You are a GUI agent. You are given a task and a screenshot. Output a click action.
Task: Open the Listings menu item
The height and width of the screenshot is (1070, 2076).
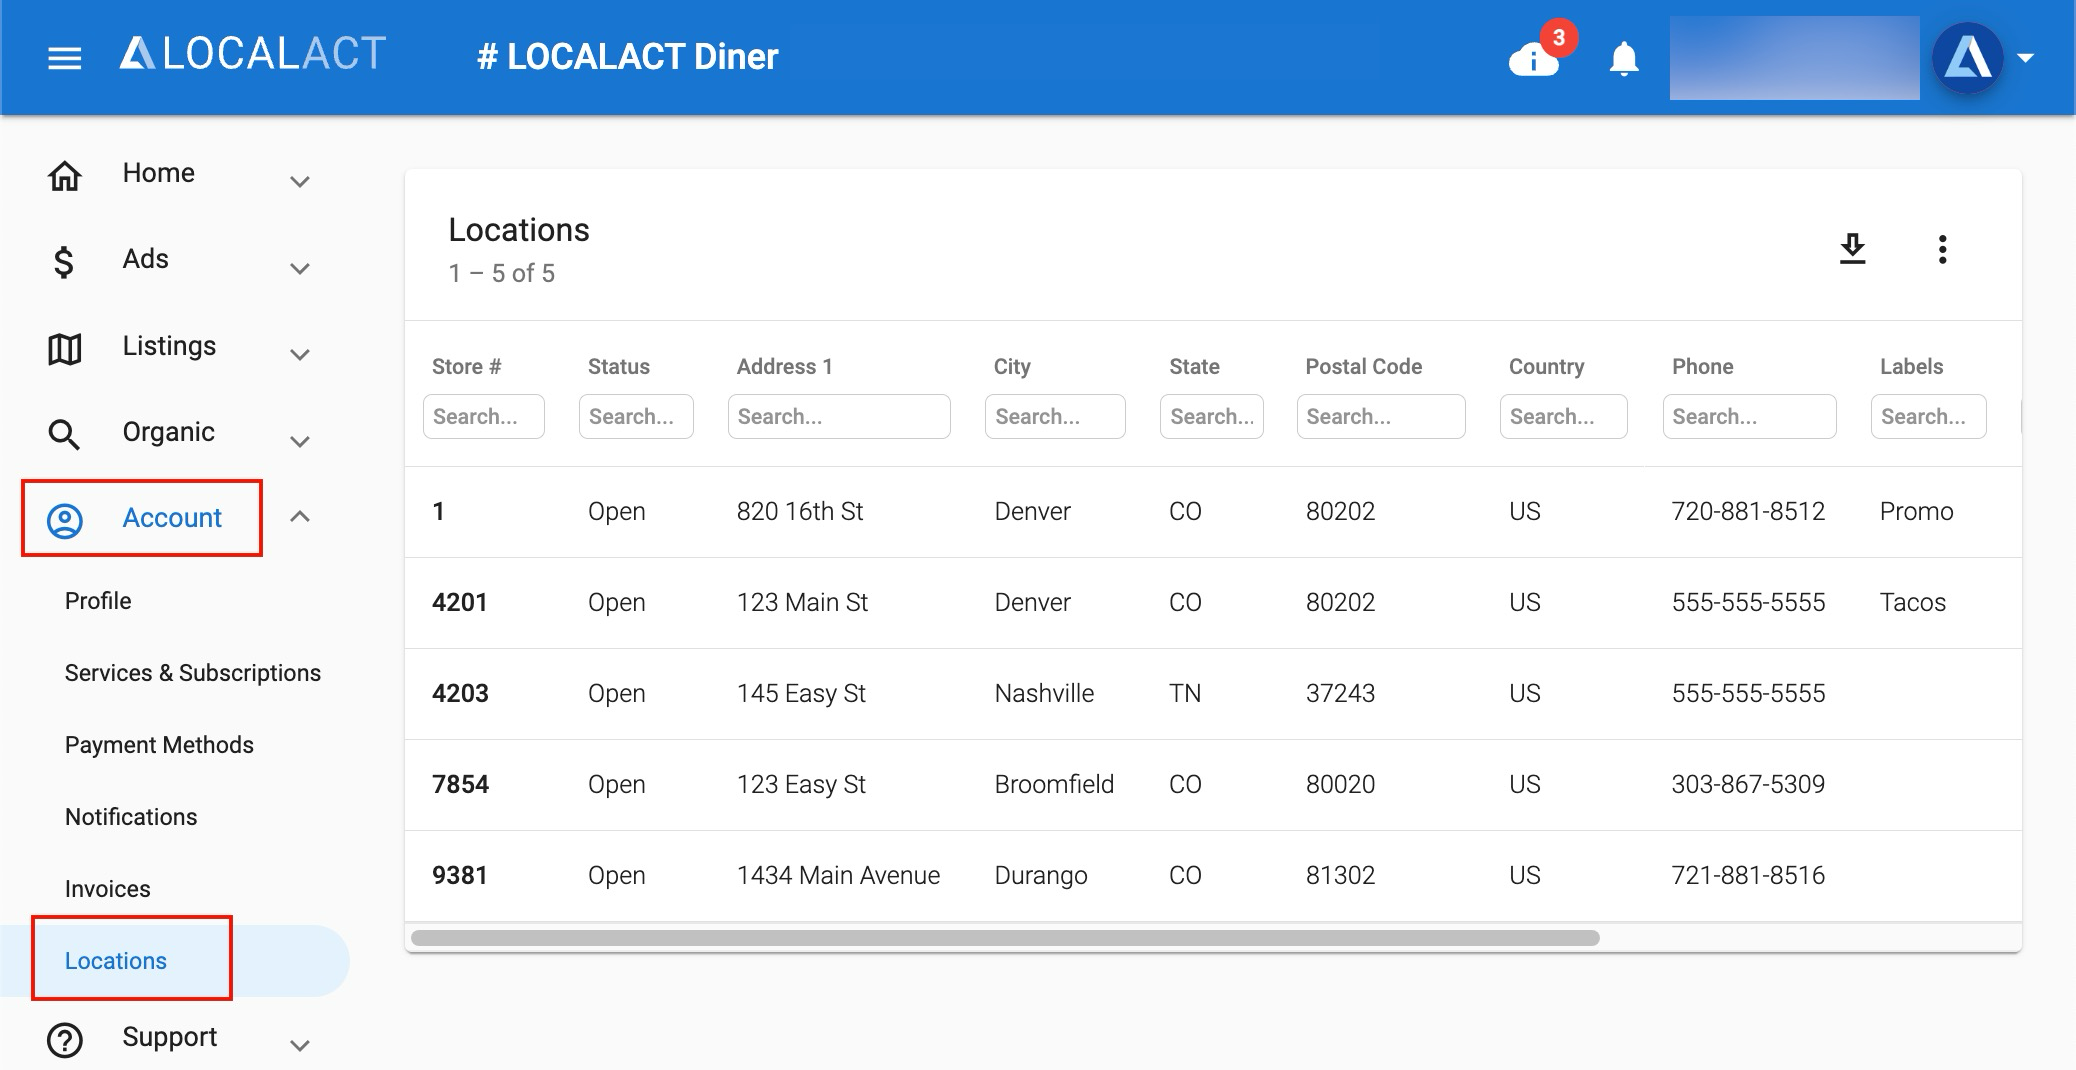coord(169,346)
